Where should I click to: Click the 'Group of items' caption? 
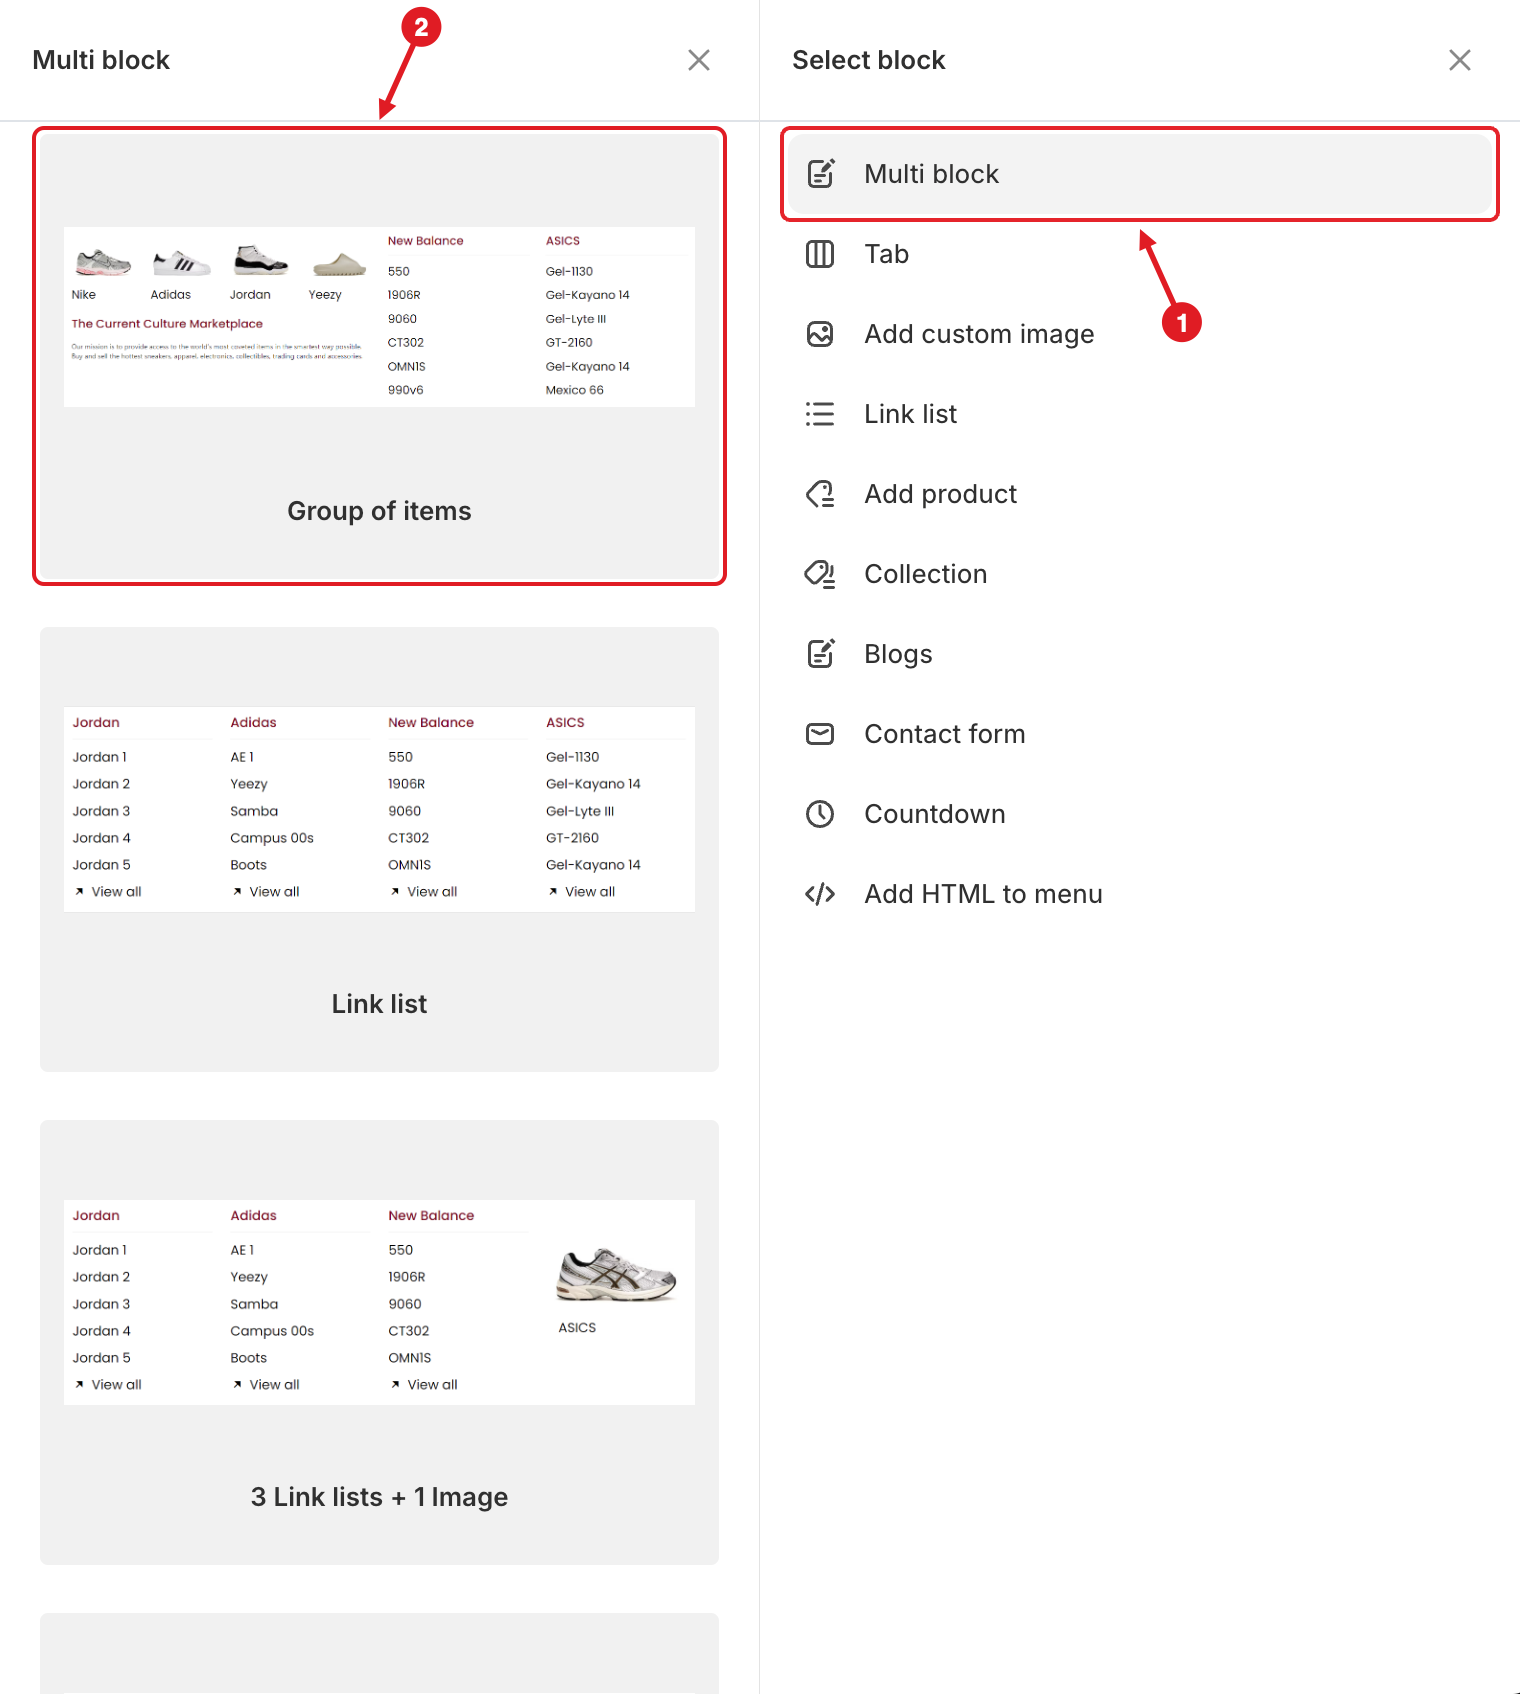pyautogui.click(x=379, y=511)
